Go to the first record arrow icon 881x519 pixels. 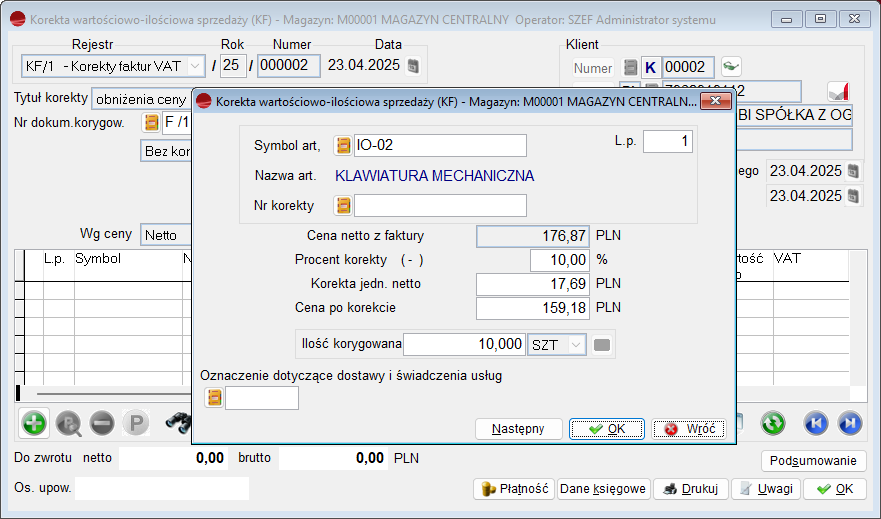point(815,423)
